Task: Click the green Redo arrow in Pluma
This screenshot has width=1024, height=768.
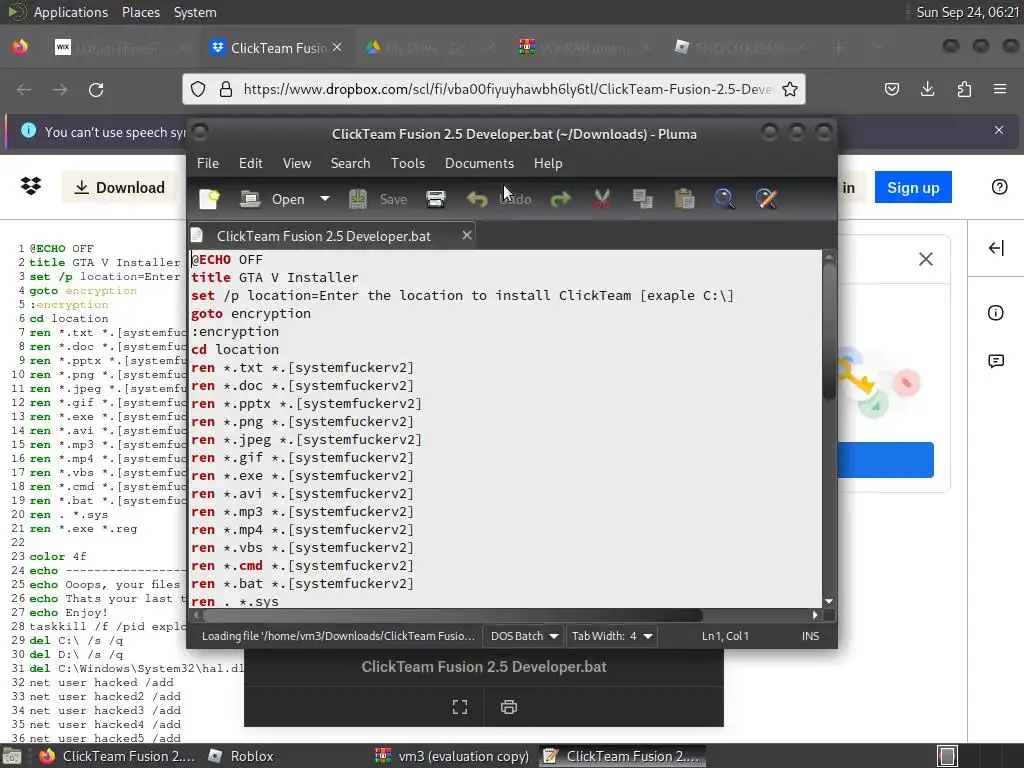Action: click(560, 199)
